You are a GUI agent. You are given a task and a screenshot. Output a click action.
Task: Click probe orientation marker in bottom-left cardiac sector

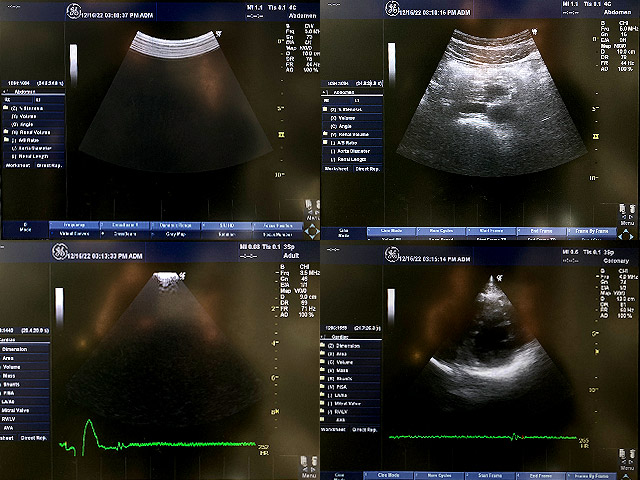182,276
